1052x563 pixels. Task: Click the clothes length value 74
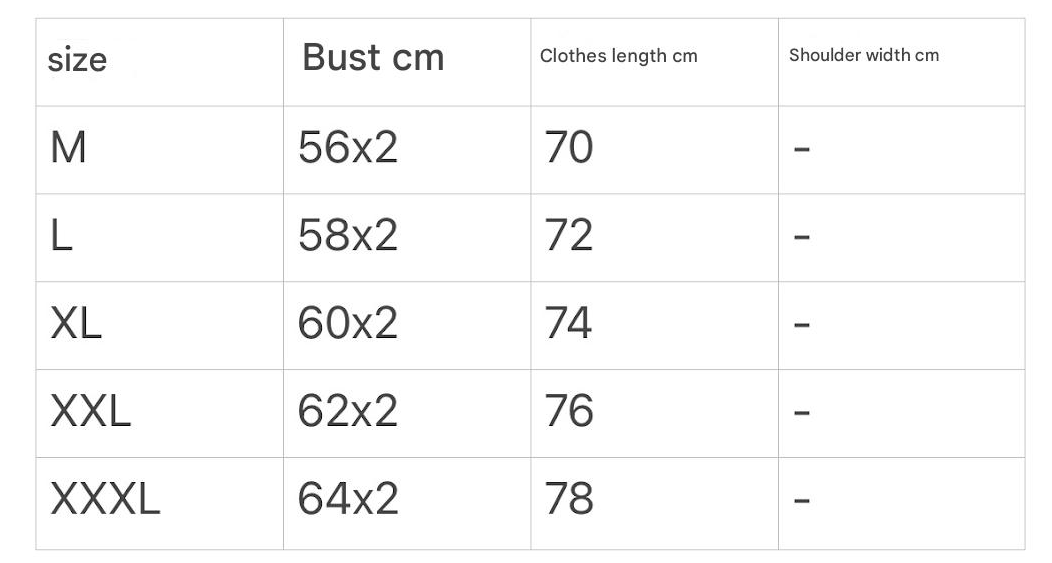(x=569, y=324)
